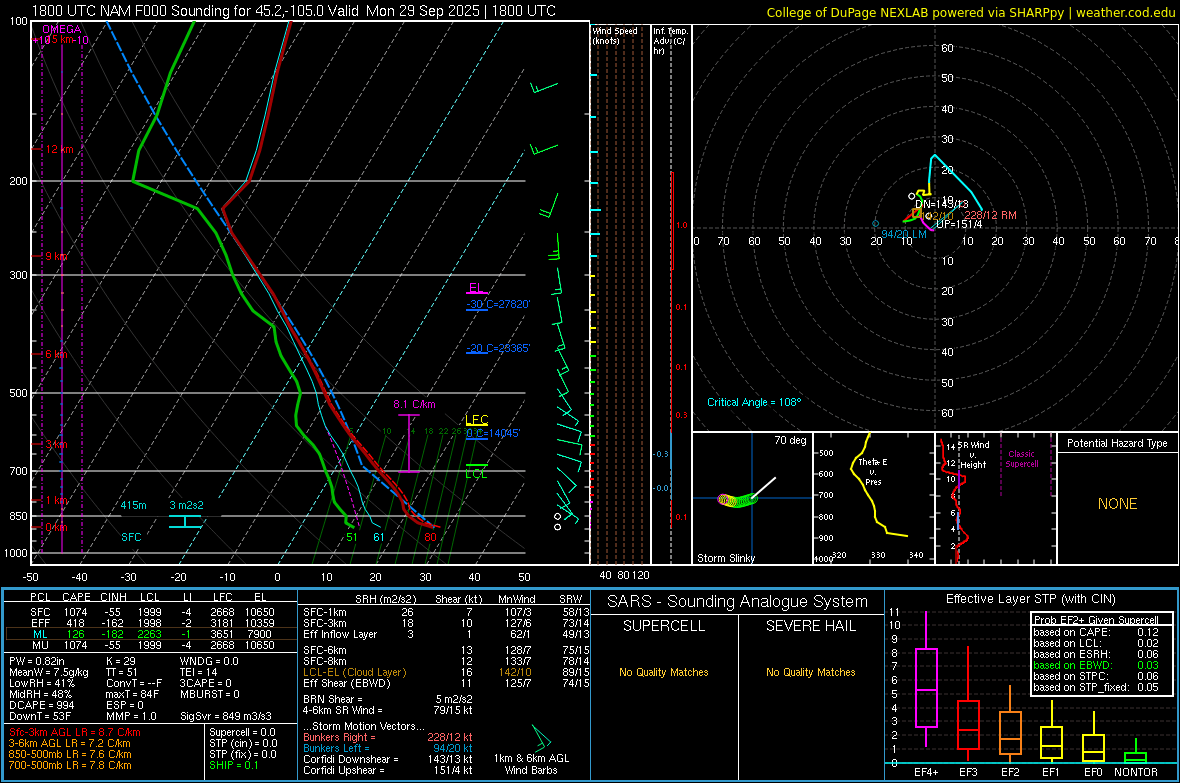
Task: Click the 8.1 C/km lapse rate label
Action: tap(414, 404)
